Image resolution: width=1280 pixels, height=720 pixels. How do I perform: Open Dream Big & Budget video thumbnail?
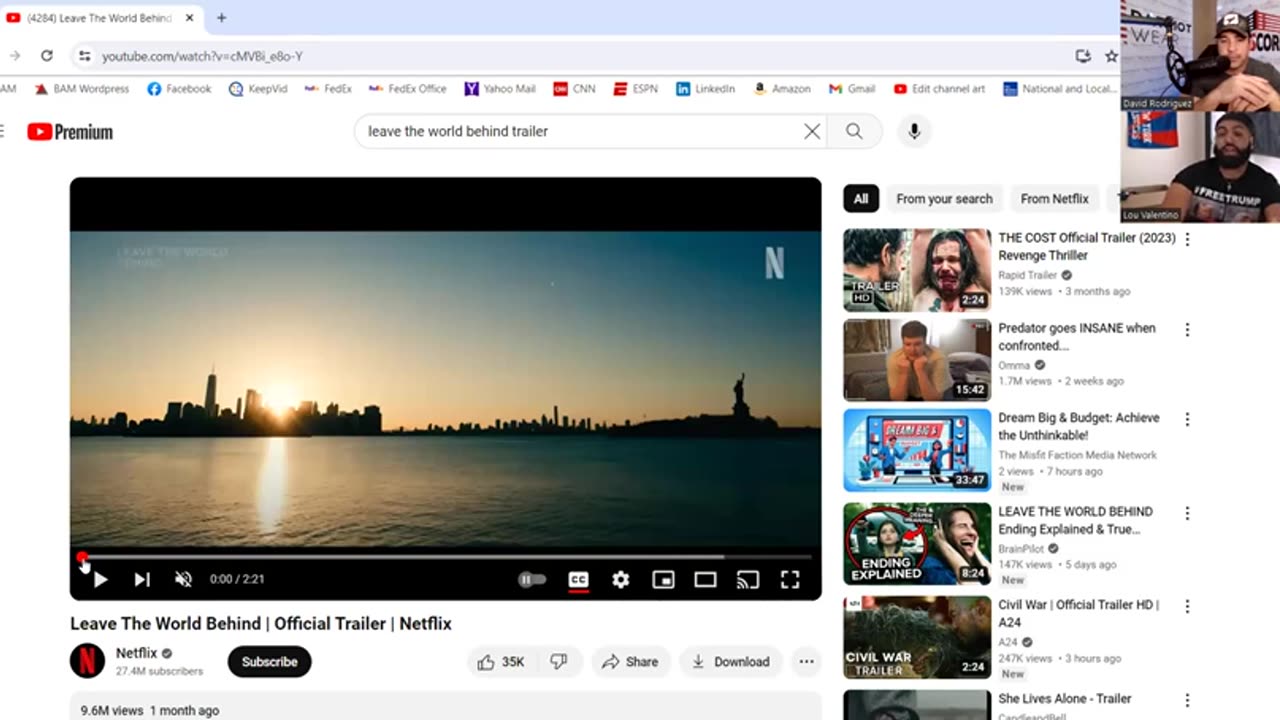pos(917,450)
